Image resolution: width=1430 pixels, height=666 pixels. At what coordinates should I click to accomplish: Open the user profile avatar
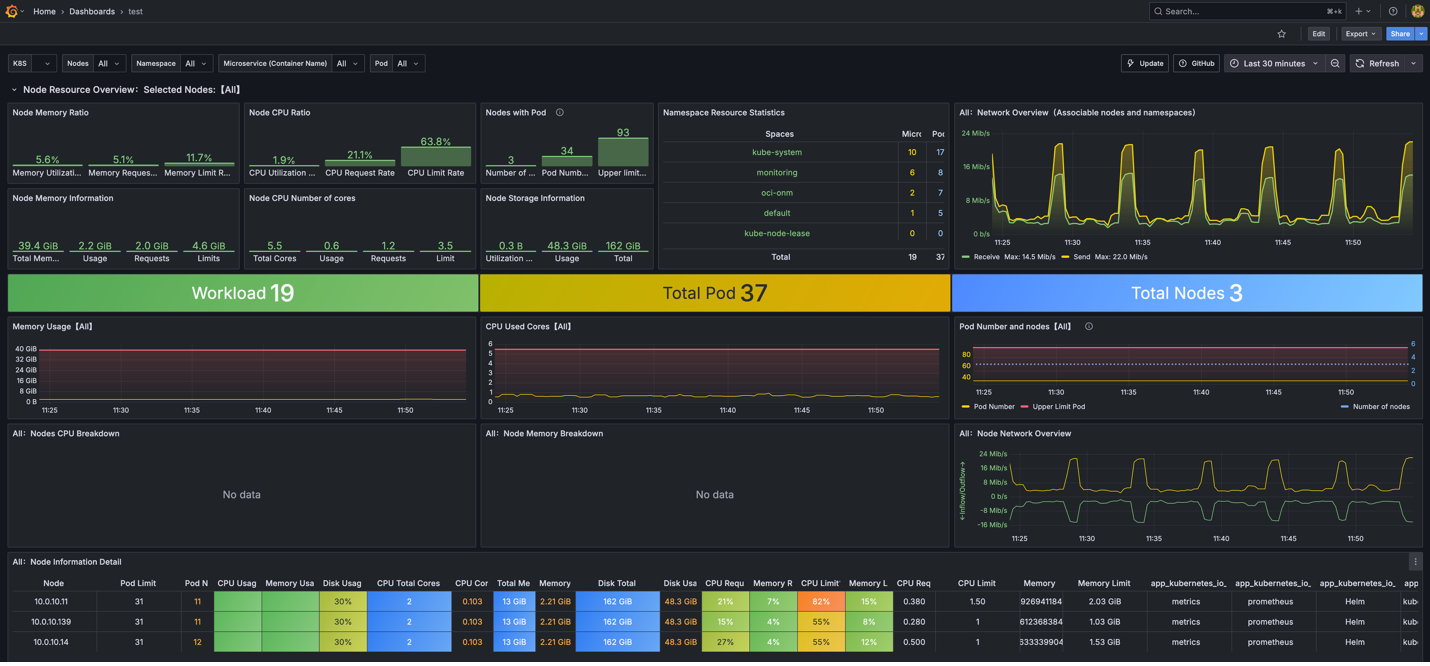1417,11
